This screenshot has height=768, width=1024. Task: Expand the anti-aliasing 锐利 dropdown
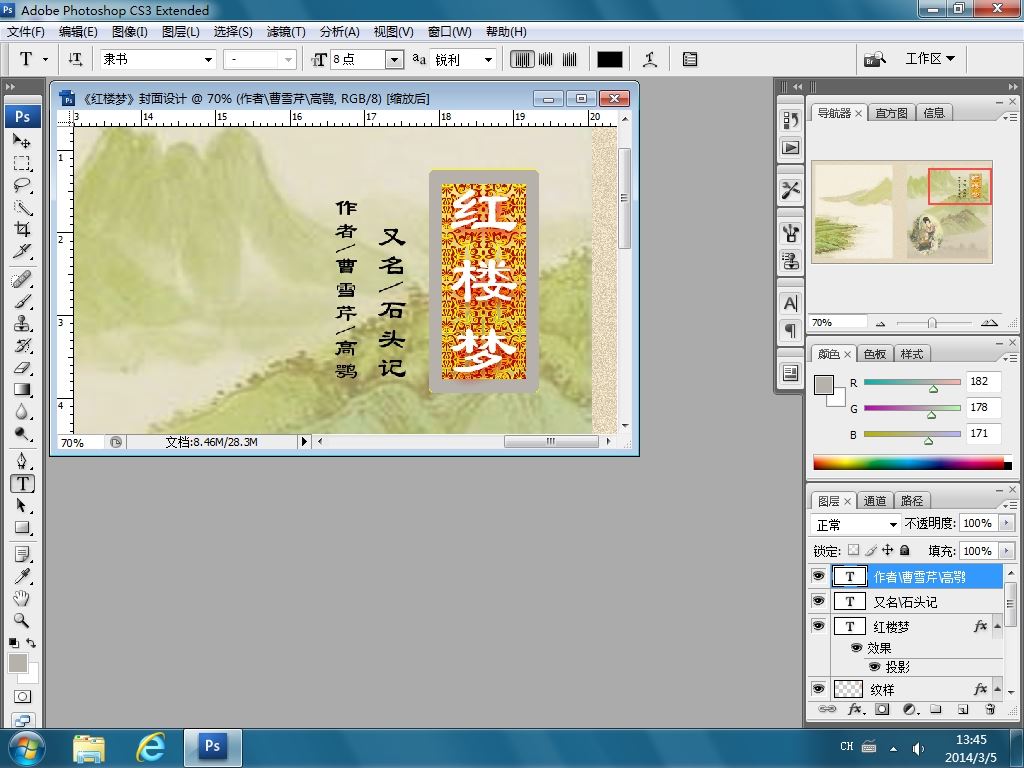[463, 59]
